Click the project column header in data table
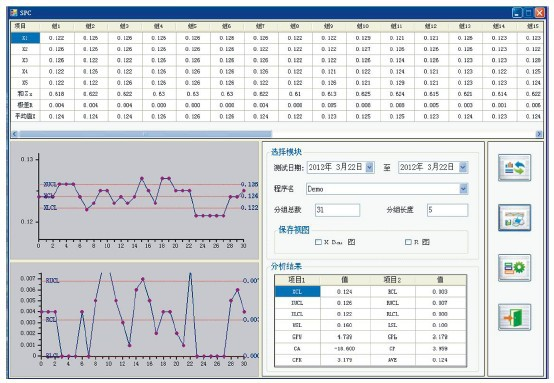 (25, 26)
